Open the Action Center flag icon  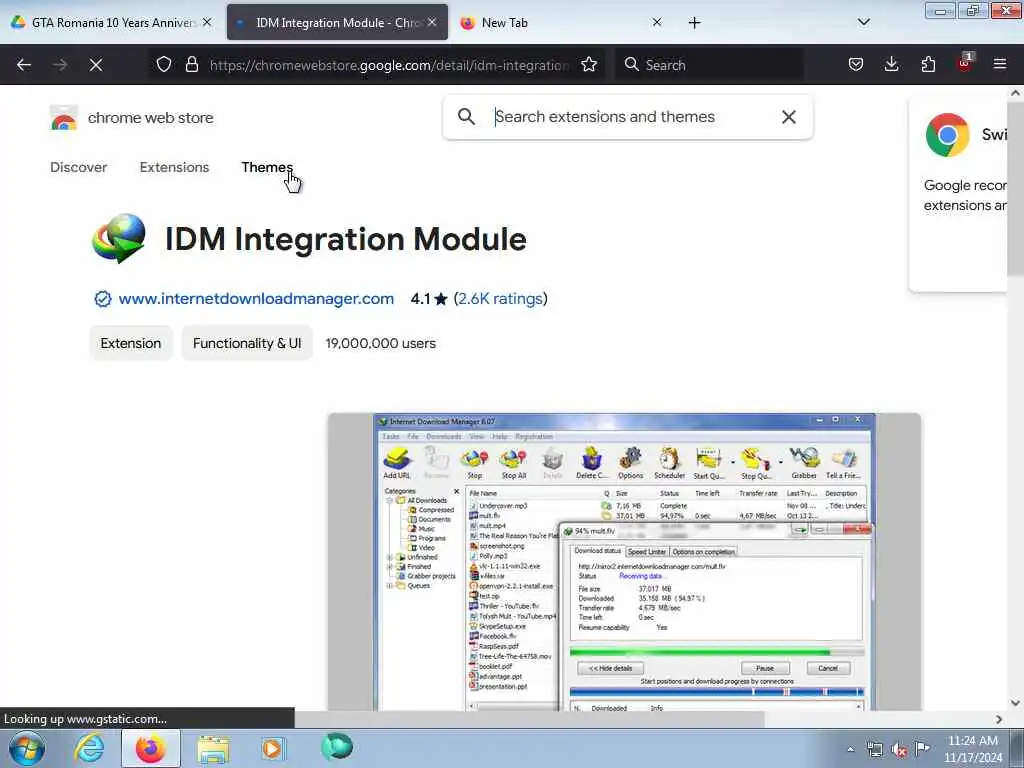(x=922, y=749)
